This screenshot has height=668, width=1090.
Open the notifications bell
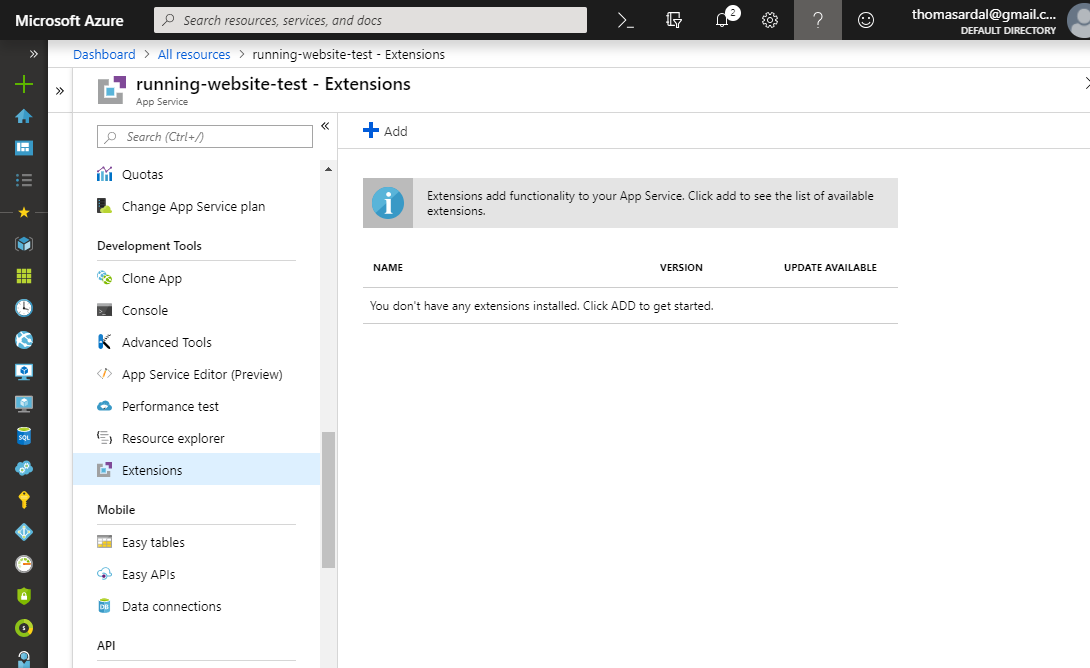(x=722, y=20)
